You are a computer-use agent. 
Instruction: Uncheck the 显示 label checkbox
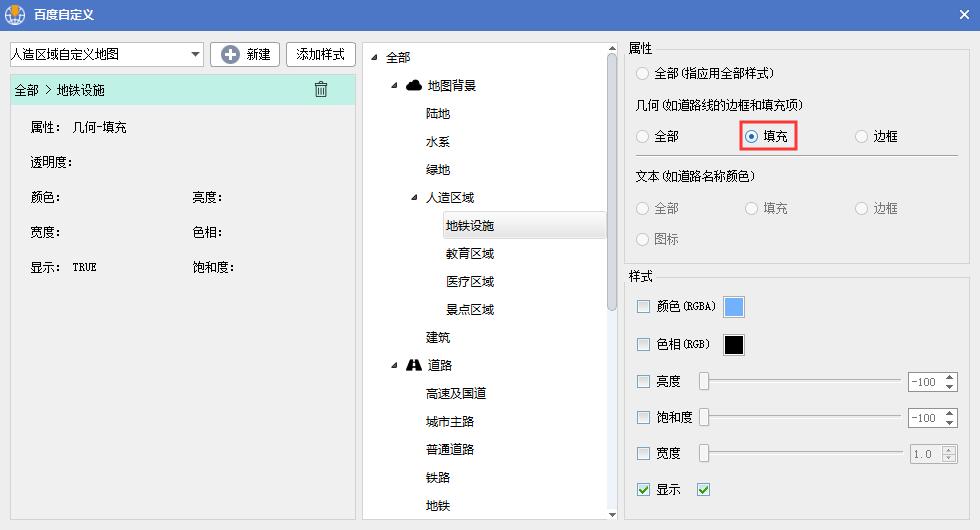643,489
